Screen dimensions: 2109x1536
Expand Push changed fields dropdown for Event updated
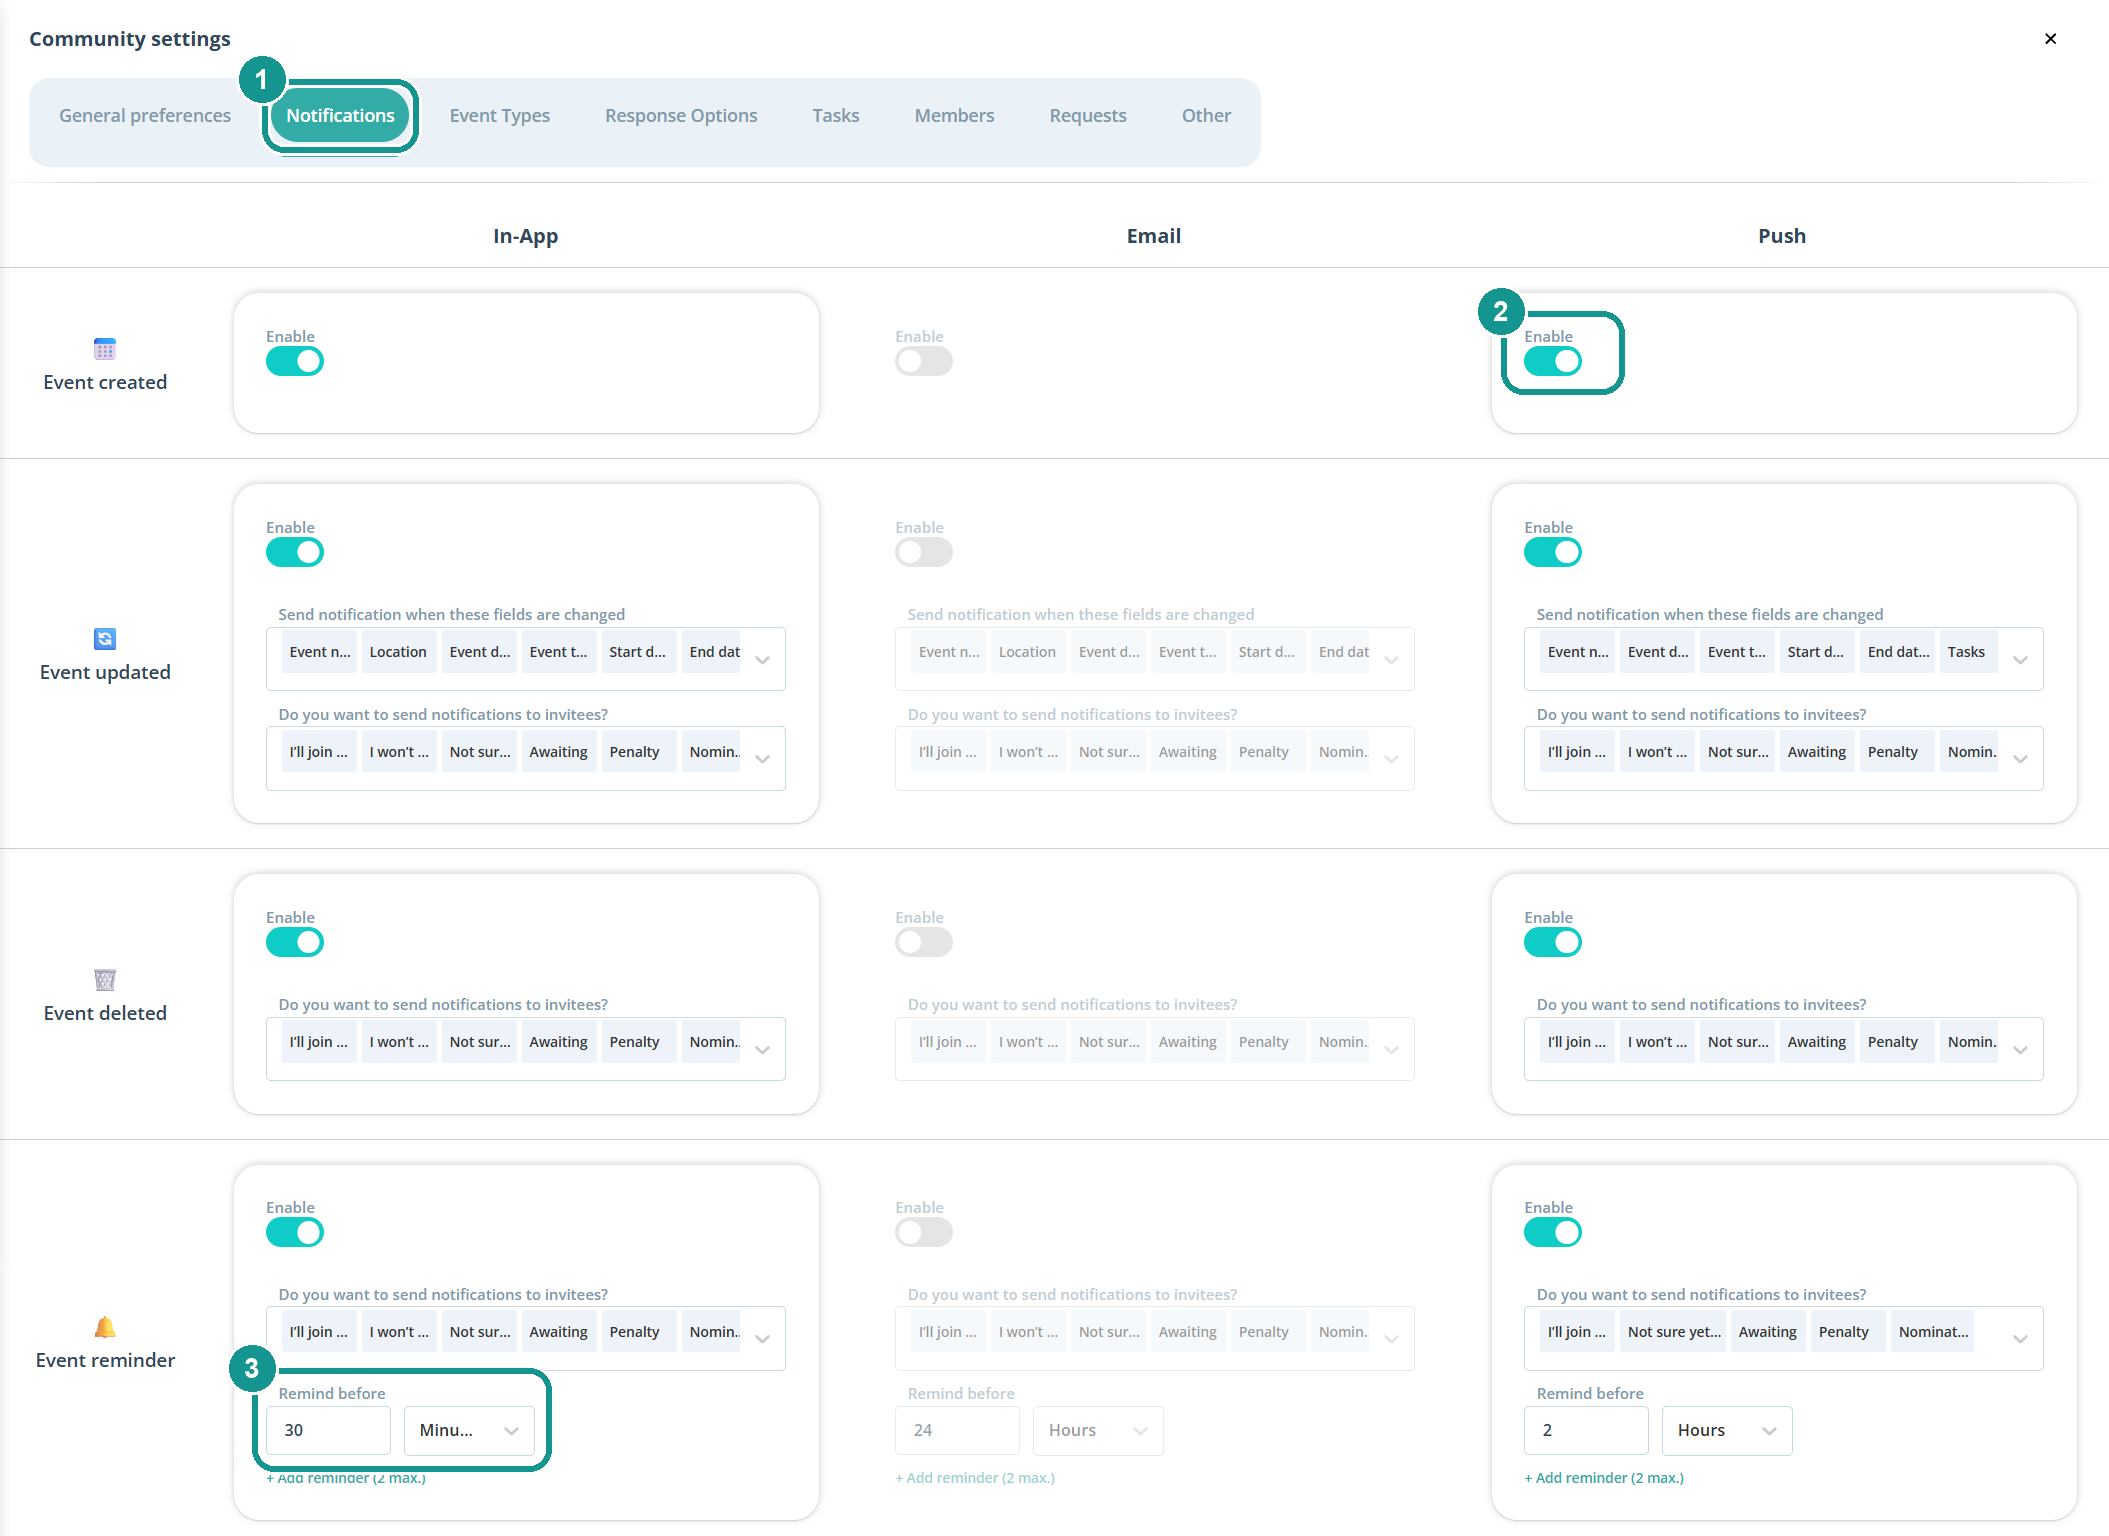[x=2021, y=660]
